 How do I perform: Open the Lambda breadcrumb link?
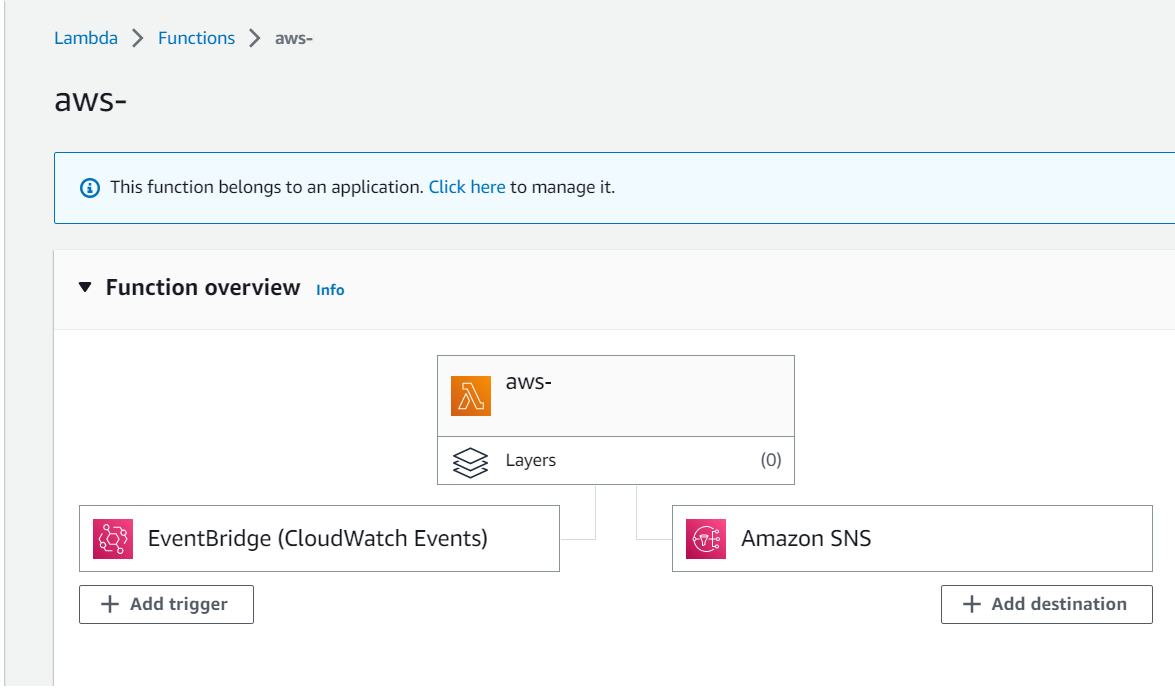click(x=85, y=38)
